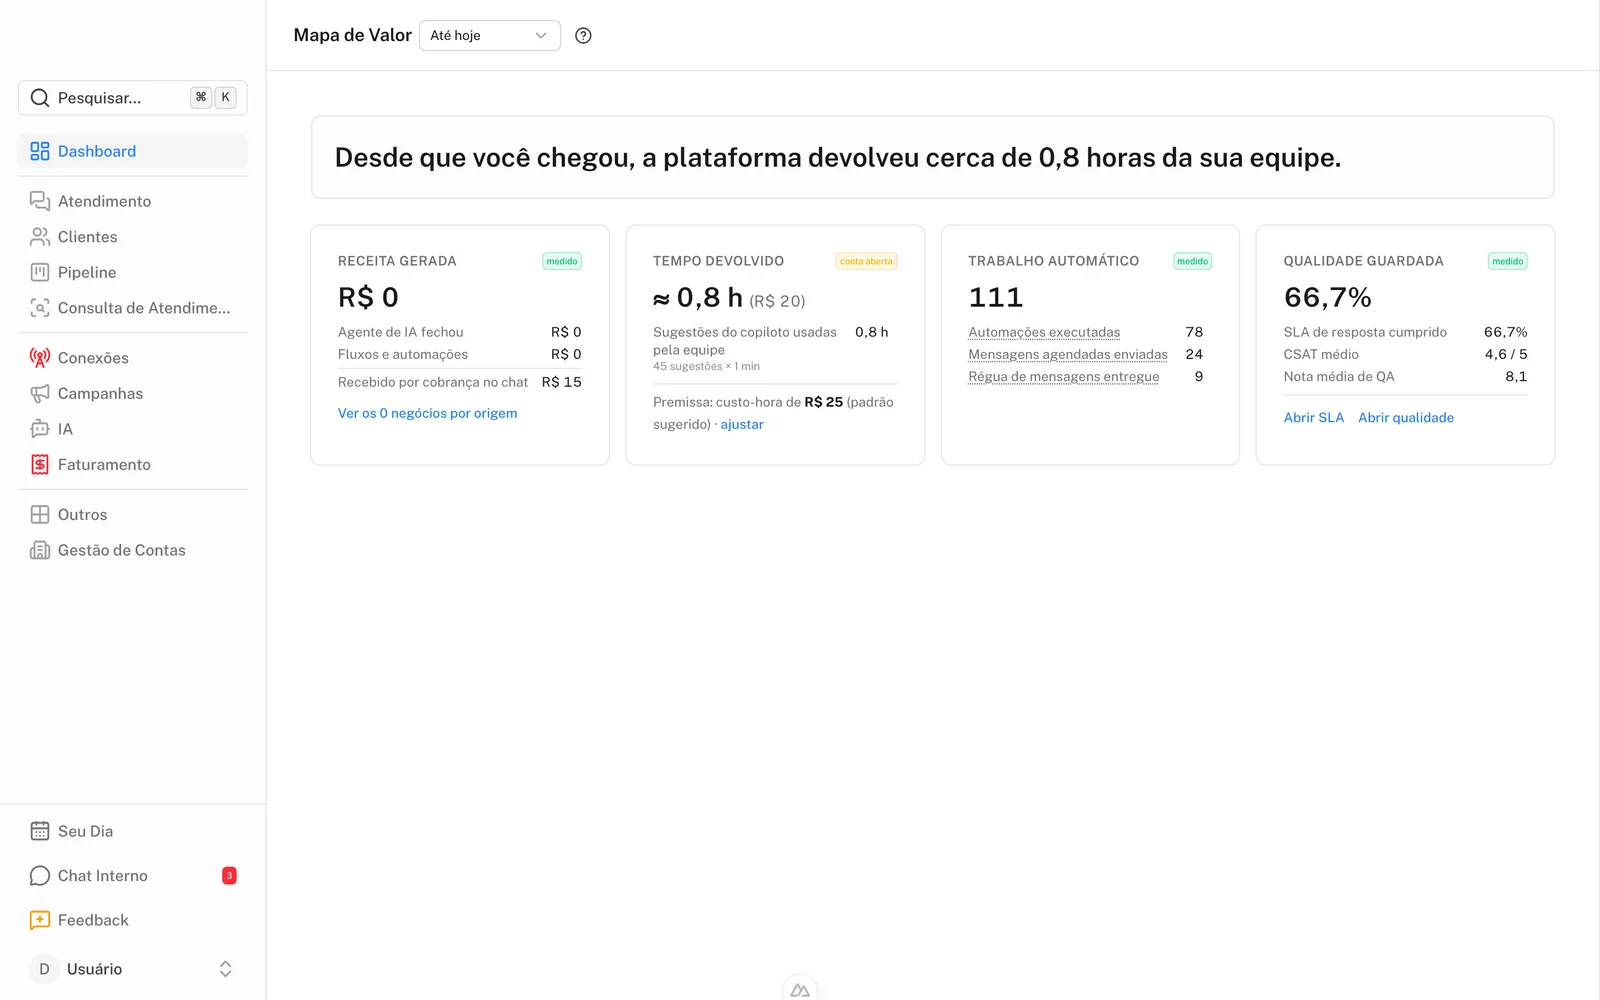
Task: Click the Campanhas megaphone icon
Action: [40, 394]
